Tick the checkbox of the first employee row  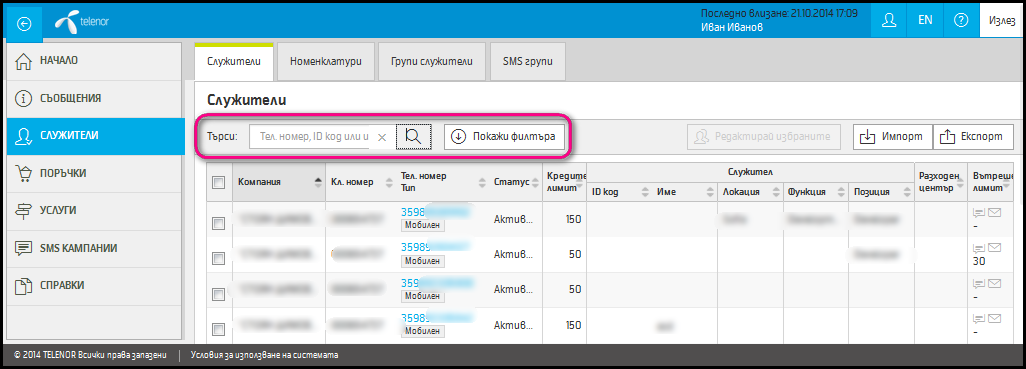219,223
